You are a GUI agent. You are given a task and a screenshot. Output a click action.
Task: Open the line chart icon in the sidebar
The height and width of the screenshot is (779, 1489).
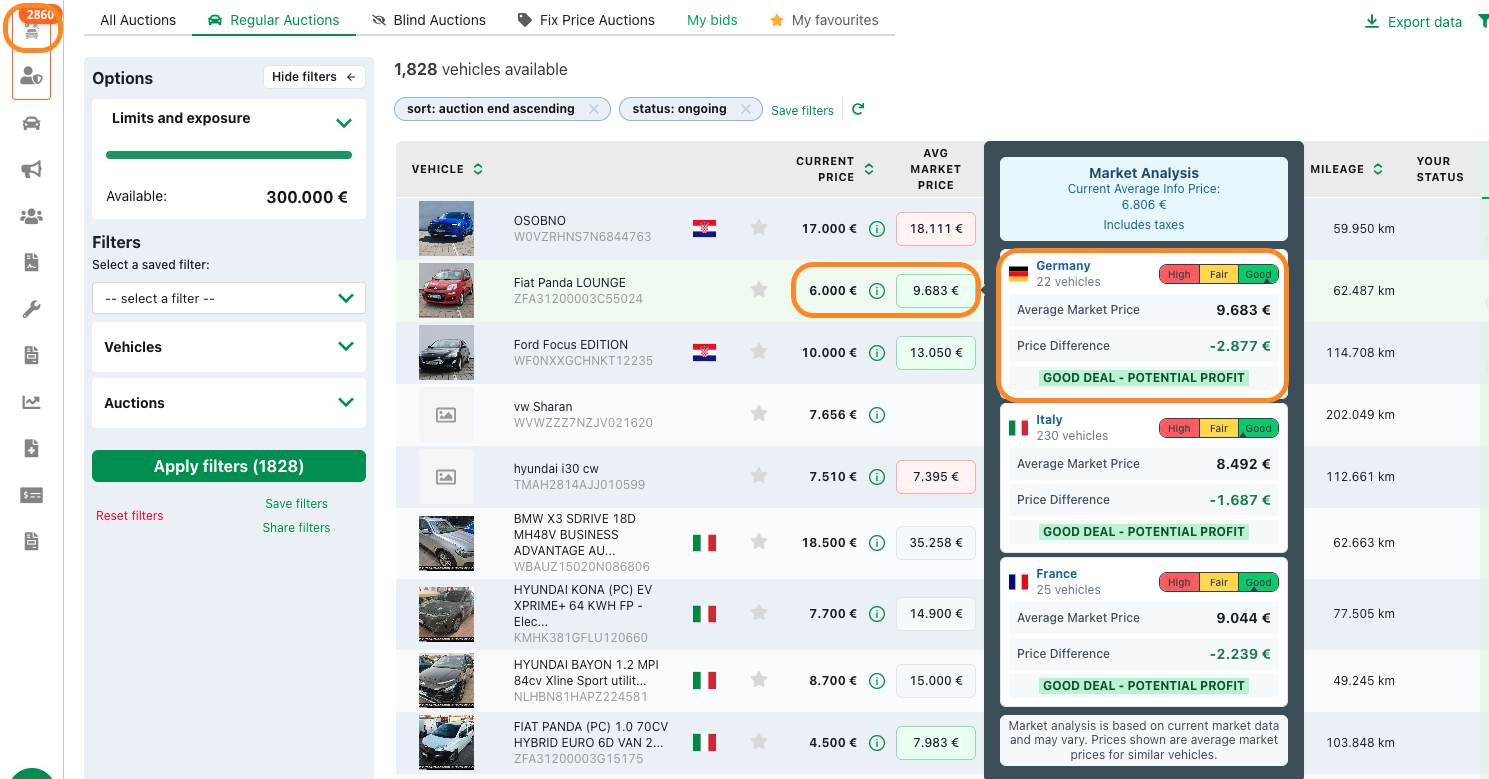pos(31,402)
